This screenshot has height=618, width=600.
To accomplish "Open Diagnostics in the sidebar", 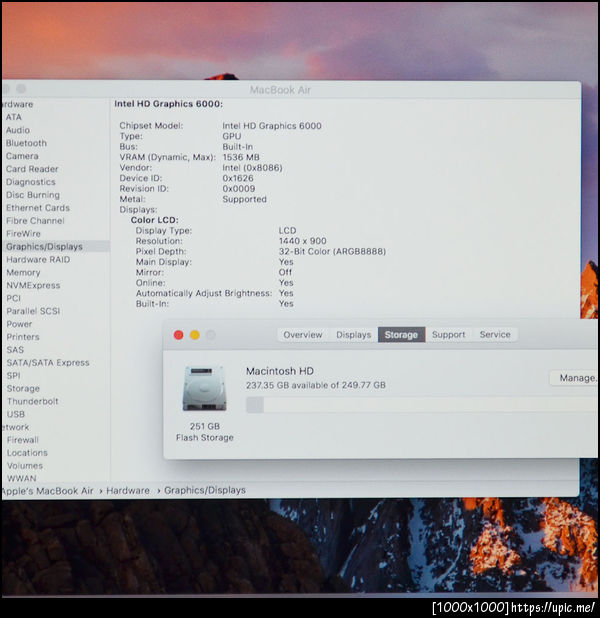I will [30, 182].
